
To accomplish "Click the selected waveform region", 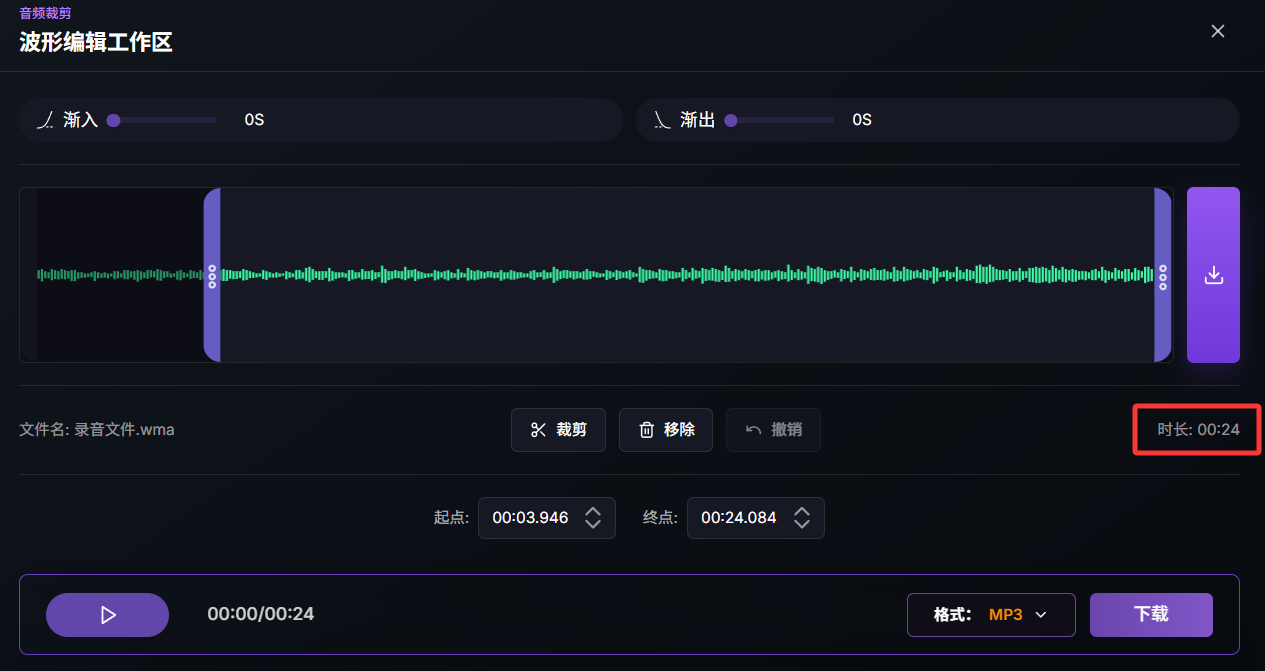I will click(687, 275).
